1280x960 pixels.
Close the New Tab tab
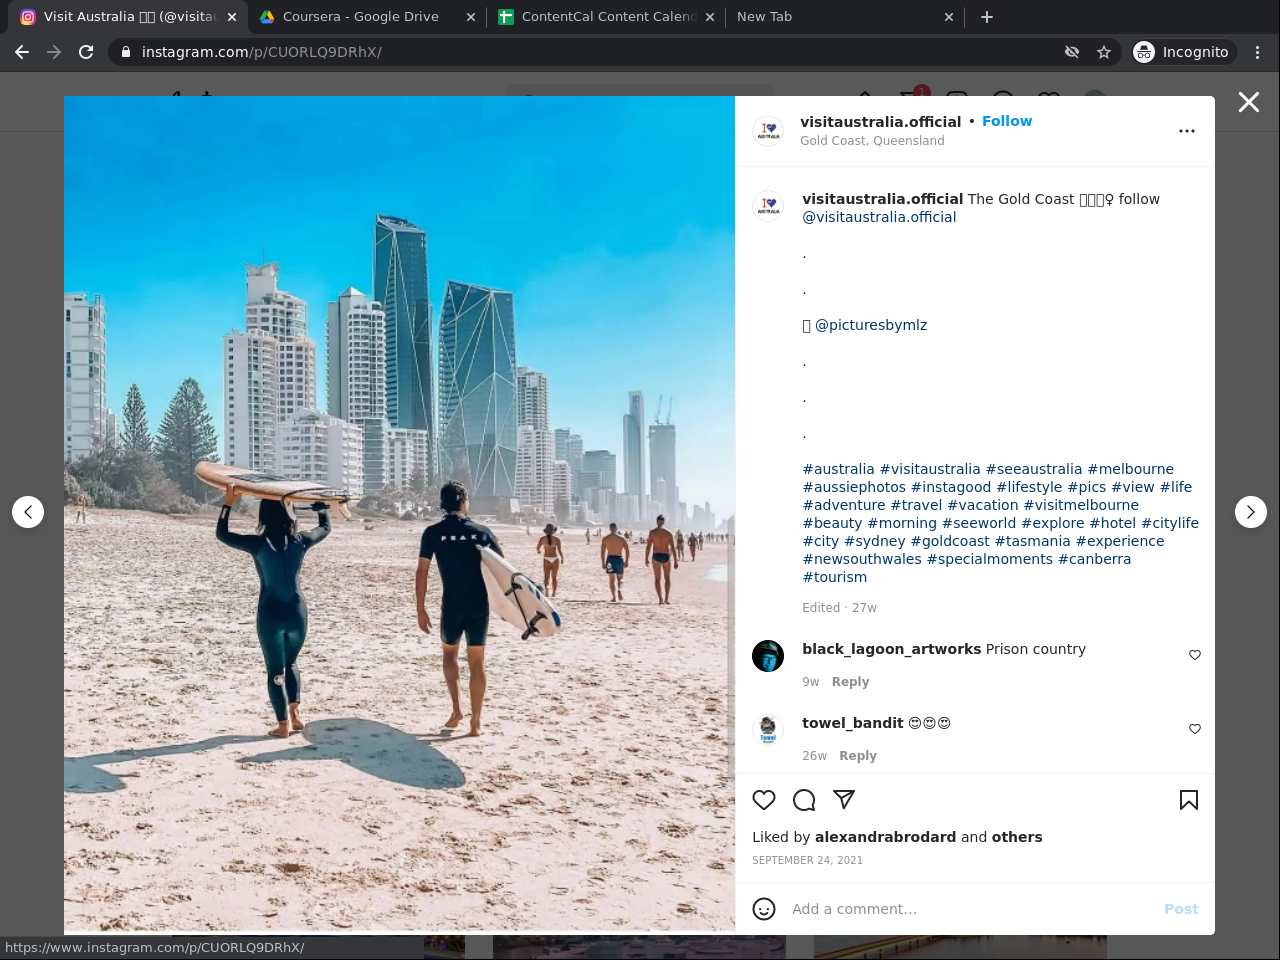(949, 17)
